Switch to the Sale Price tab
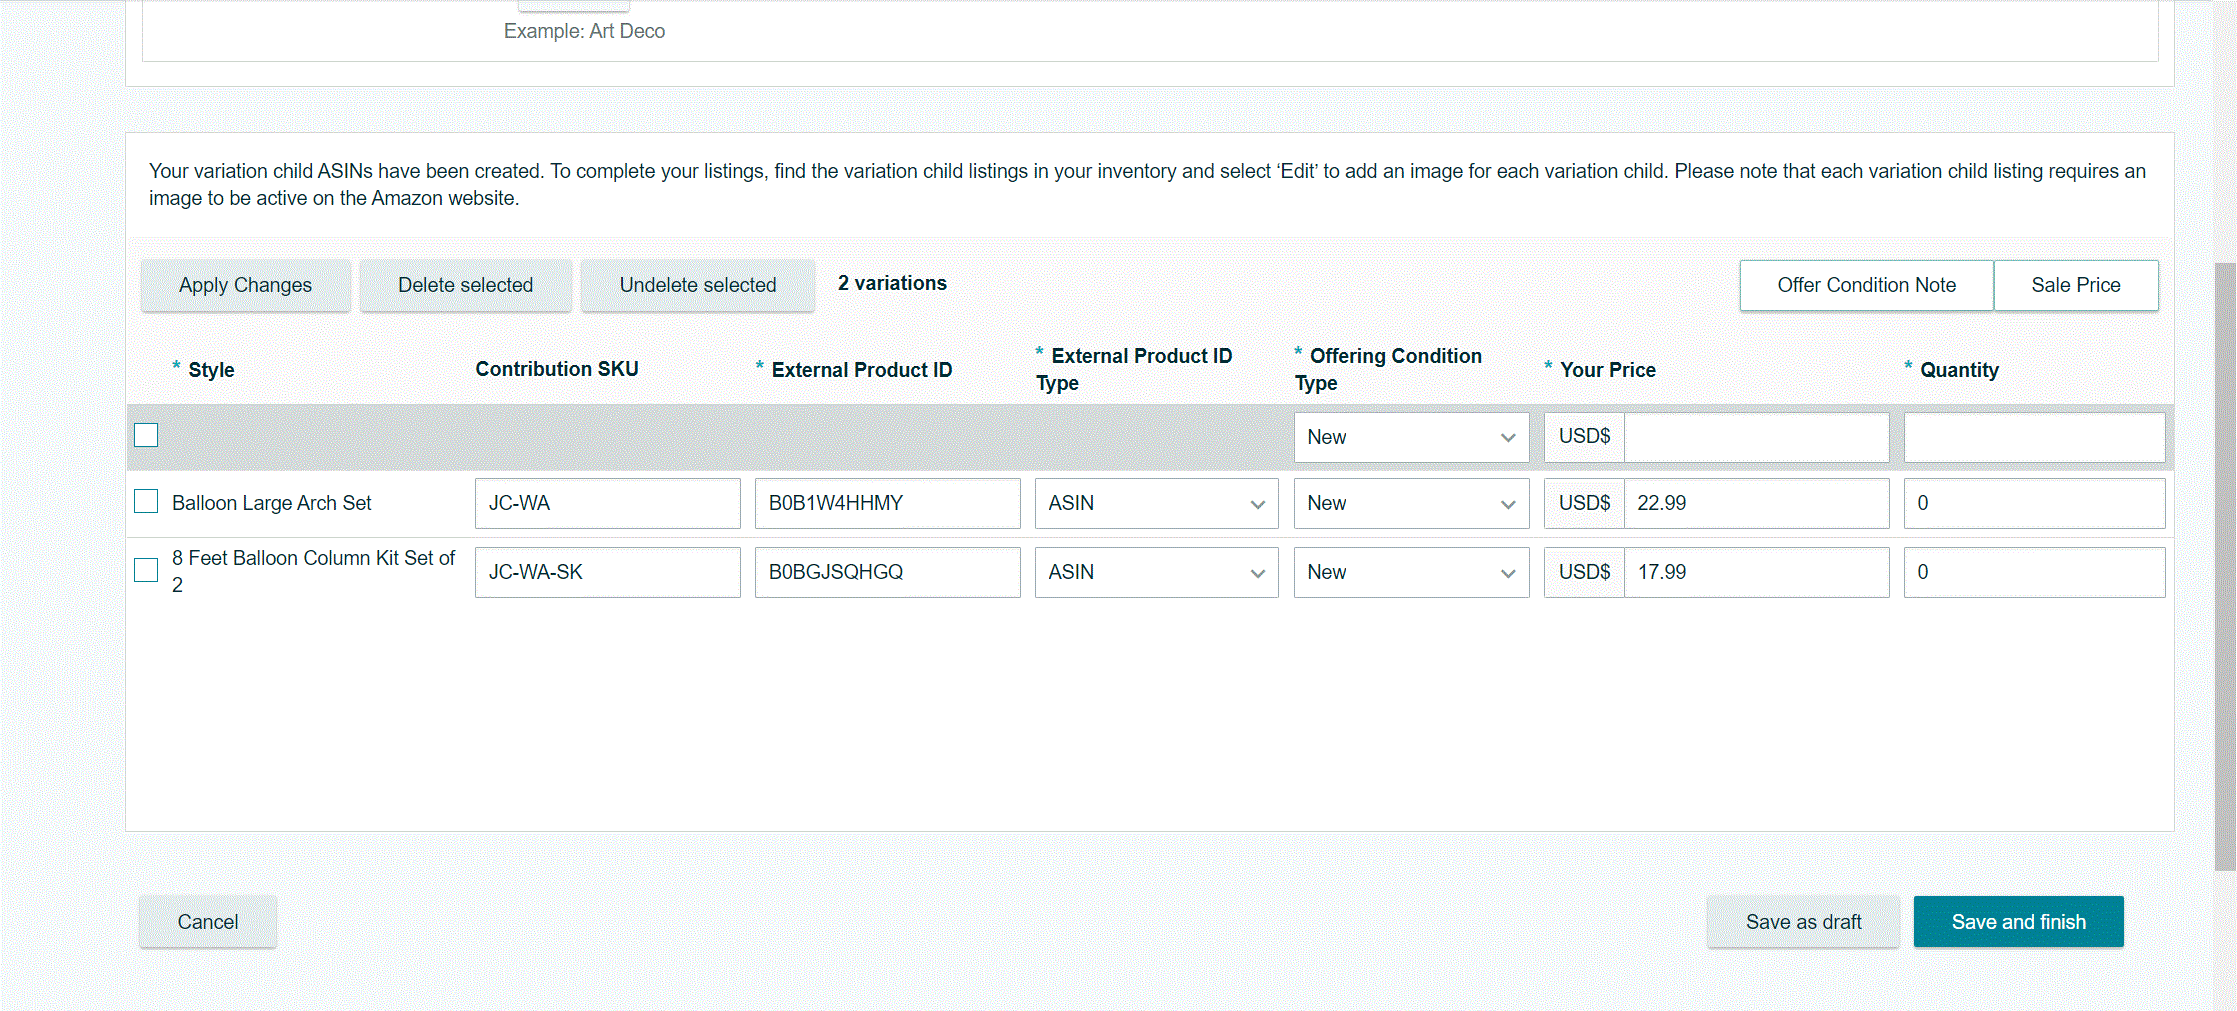This screenshot has height=1011, width=2237. [x=2075, y=285]
